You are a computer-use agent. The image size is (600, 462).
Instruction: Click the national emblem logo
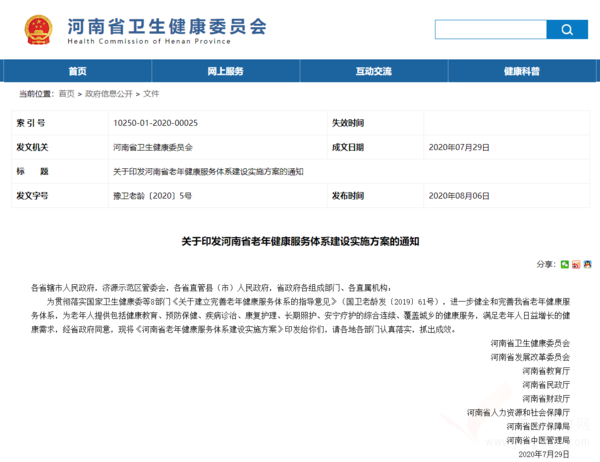38,30
